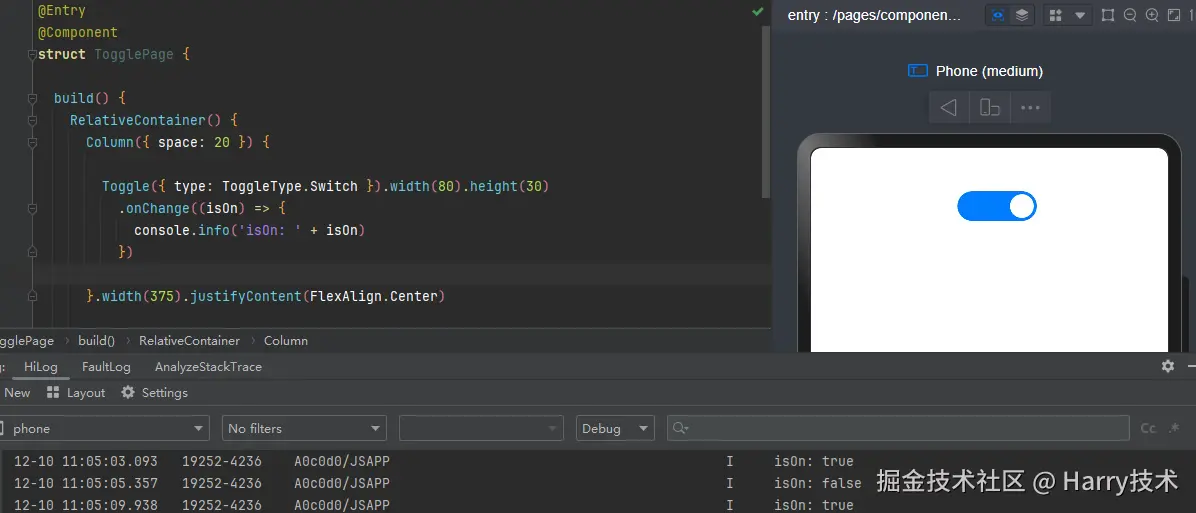The width and height of the screenshot is (1196, 513).
Task: Click the fit-to-frame bounding box icon
Action: tap(1108, 15)
